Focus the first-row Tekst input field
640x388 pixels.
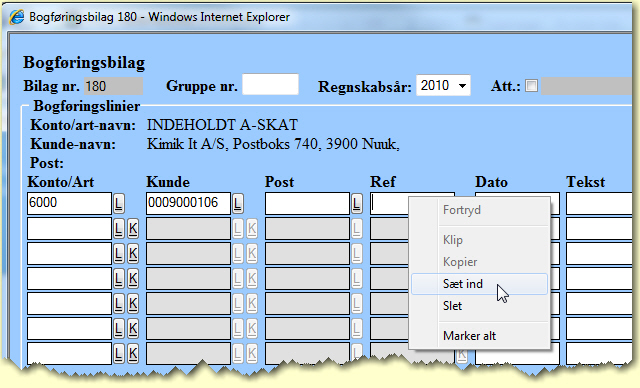pos(599,203)
